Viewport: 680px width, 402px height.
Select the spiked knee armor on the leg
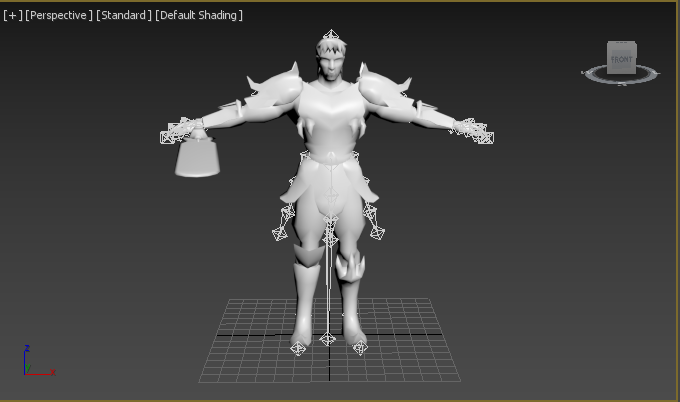click(x=350, y=266)
